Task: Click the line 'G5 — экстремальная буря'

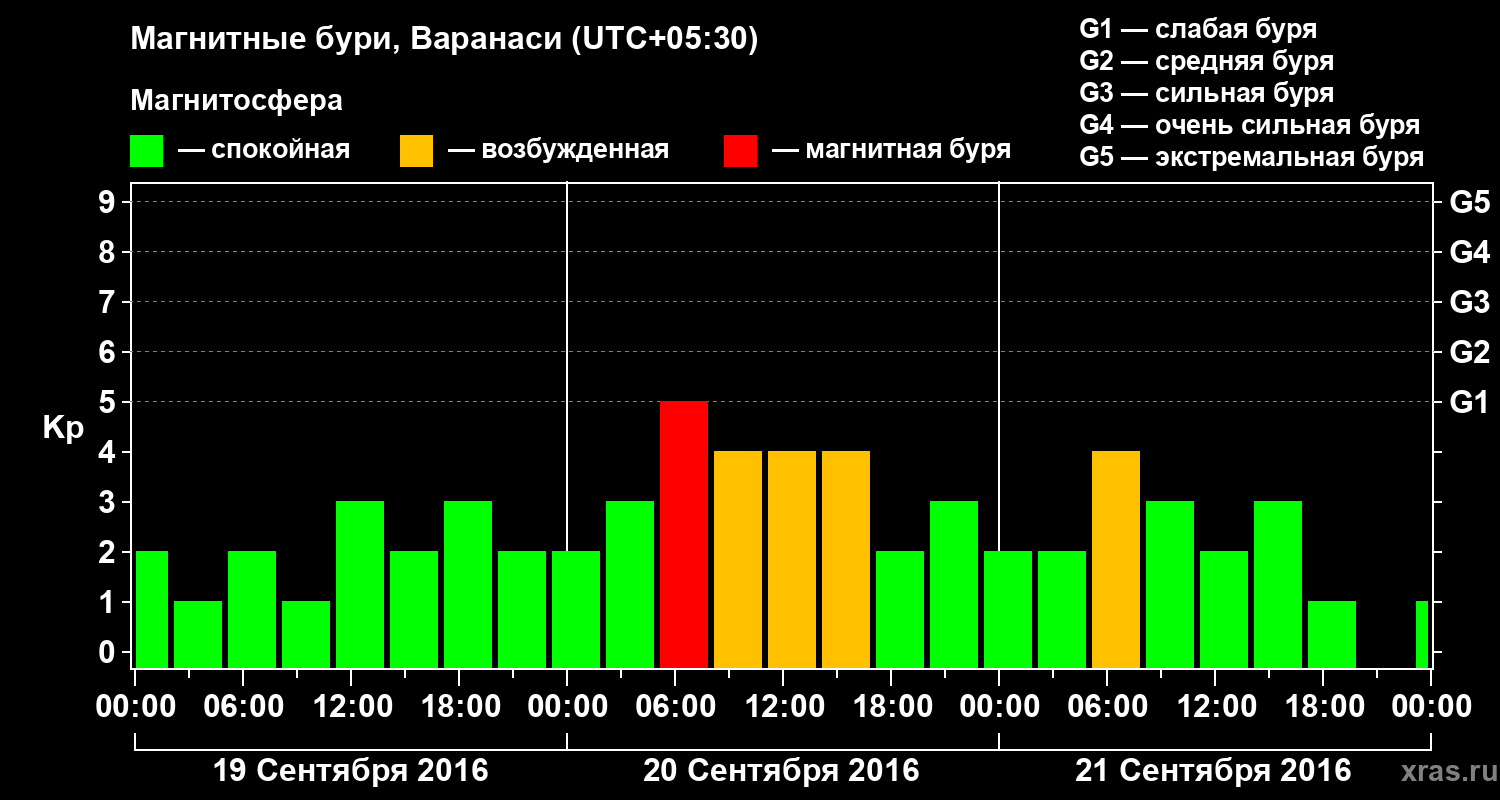Action: click(x=1251, y=158)
